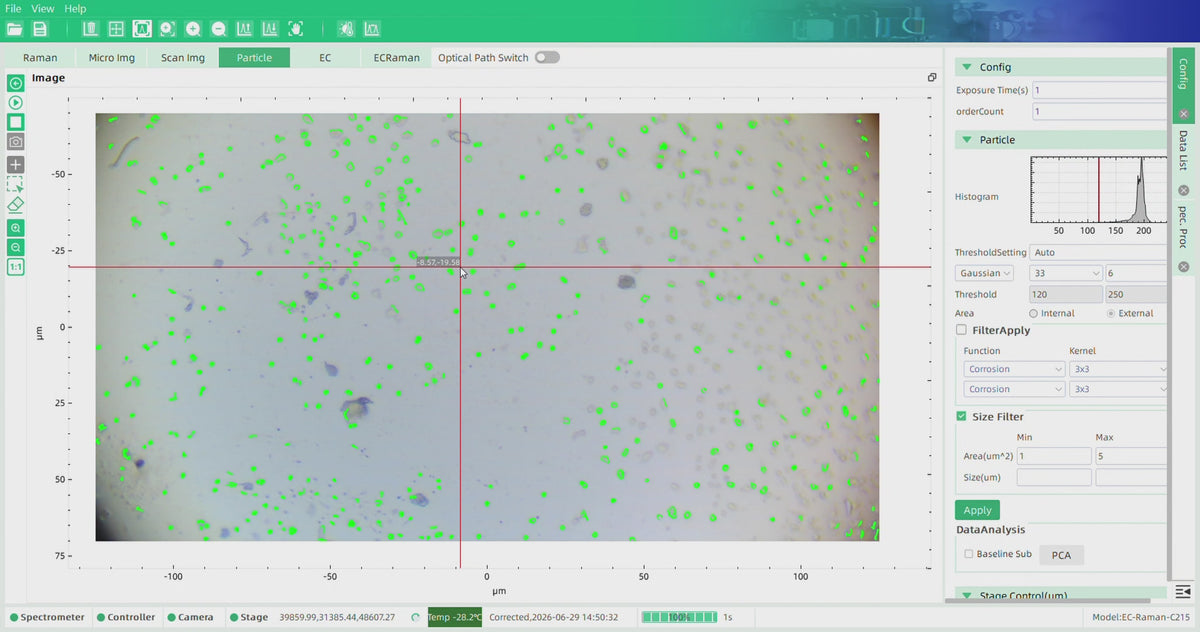Click the auto-fit 'A' frame icon in the toolbar
This screenshot has height=632, width=1200.
point(142,29)
